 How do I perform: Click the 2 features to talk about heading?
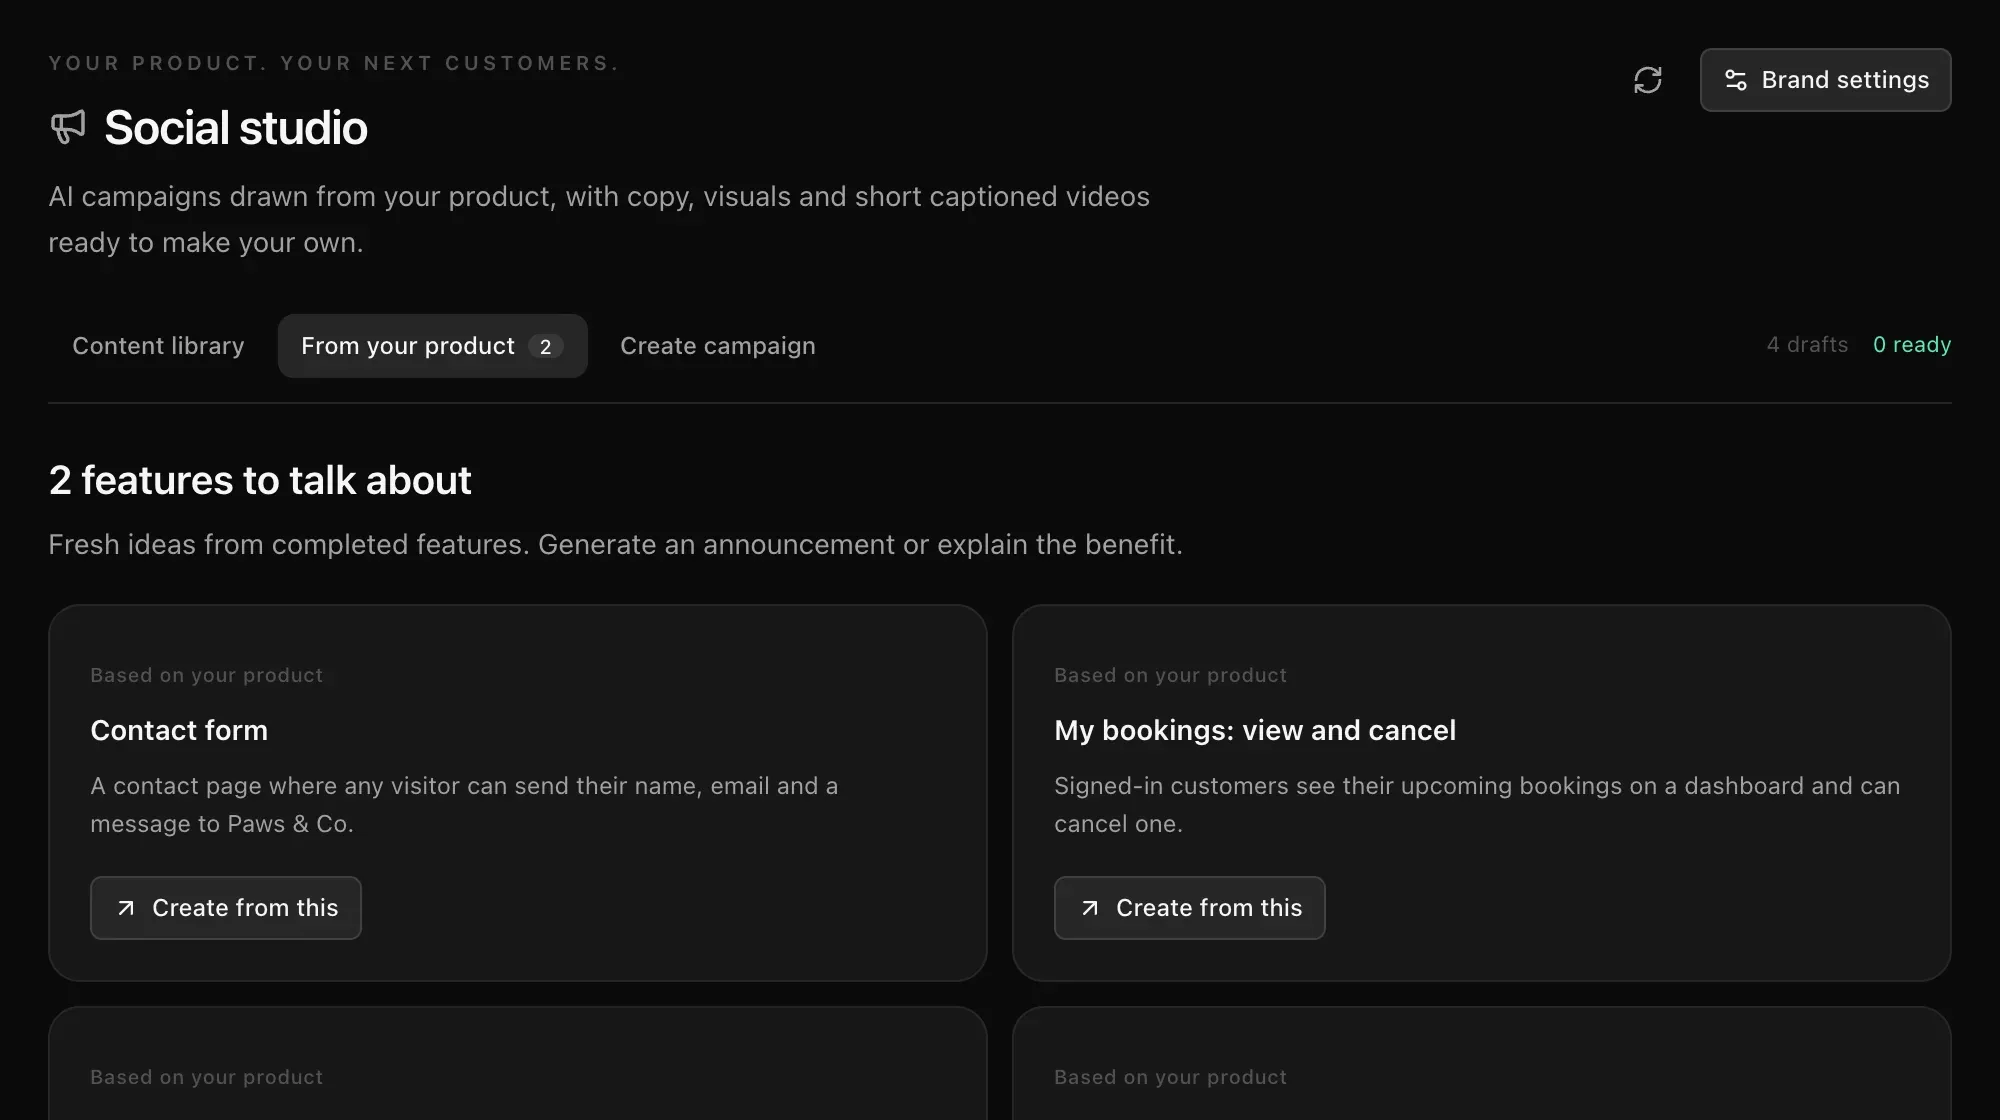click(260, 481)
